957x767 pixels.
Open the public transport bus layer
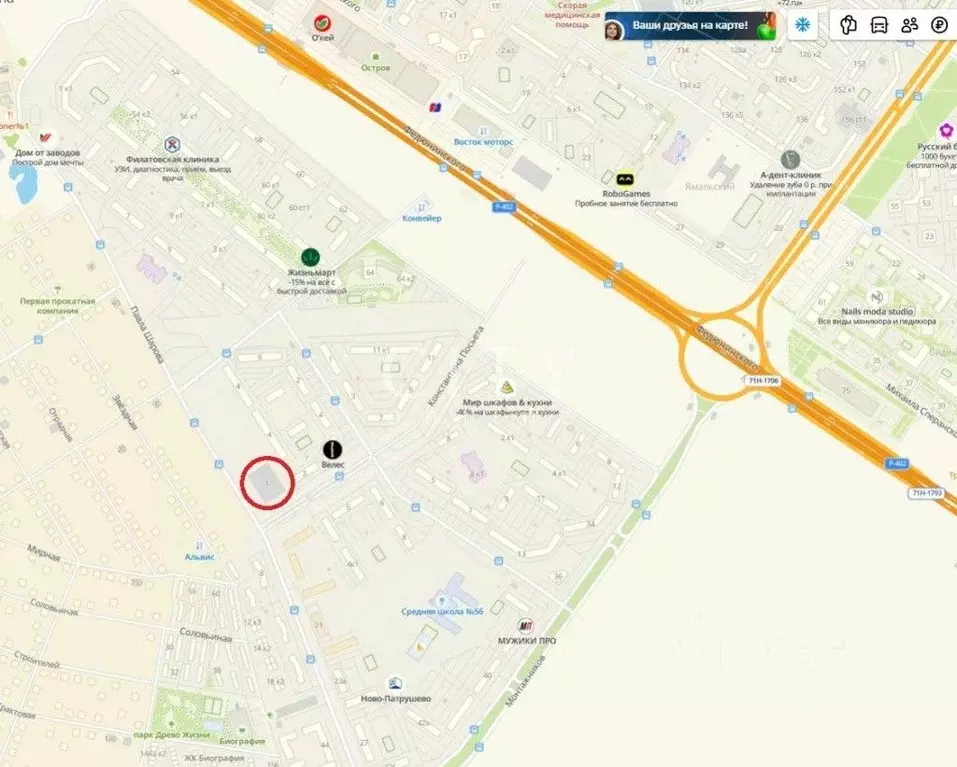click(x=879, y=25)
